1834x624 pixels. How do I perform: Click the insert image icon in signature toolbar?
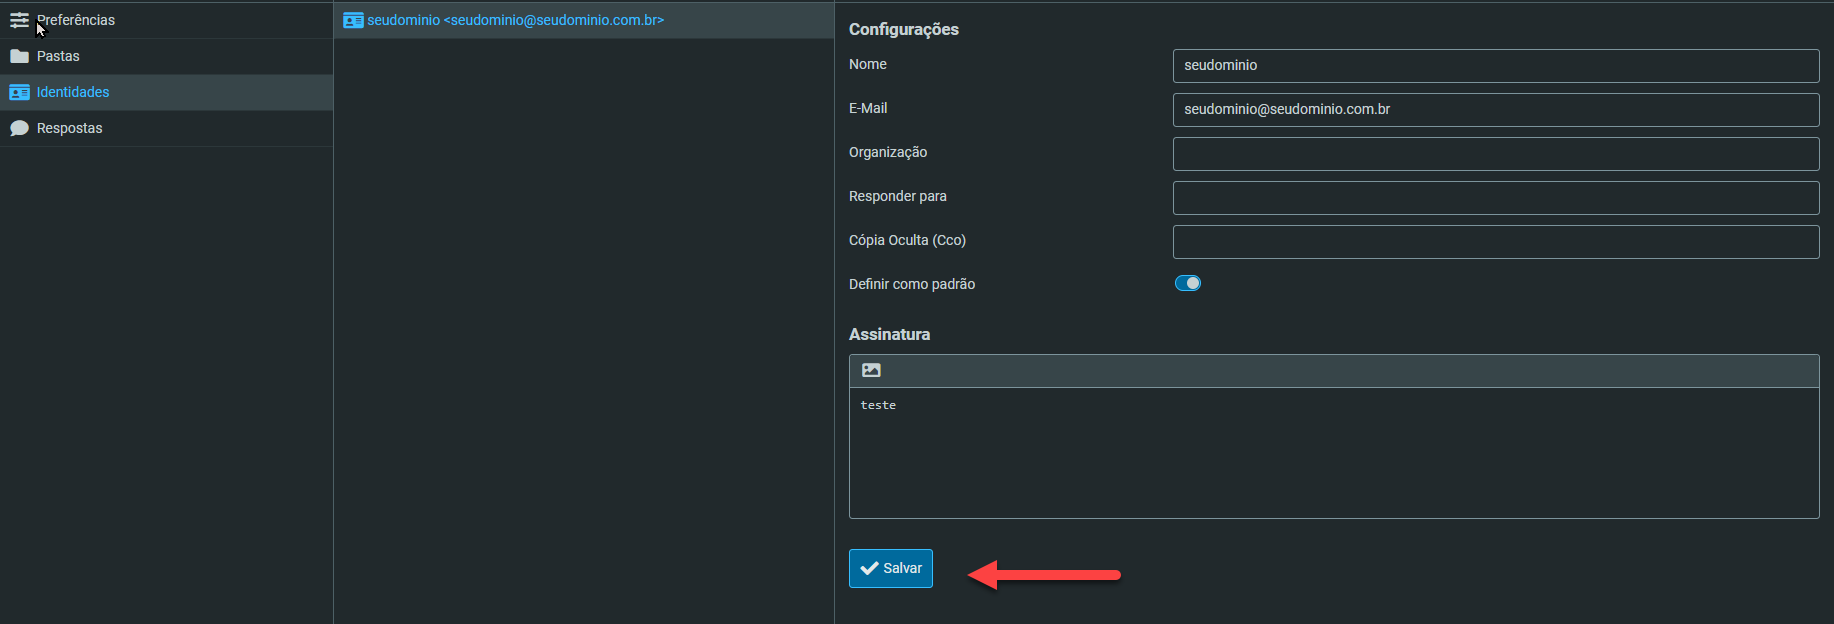coord(871,370)
